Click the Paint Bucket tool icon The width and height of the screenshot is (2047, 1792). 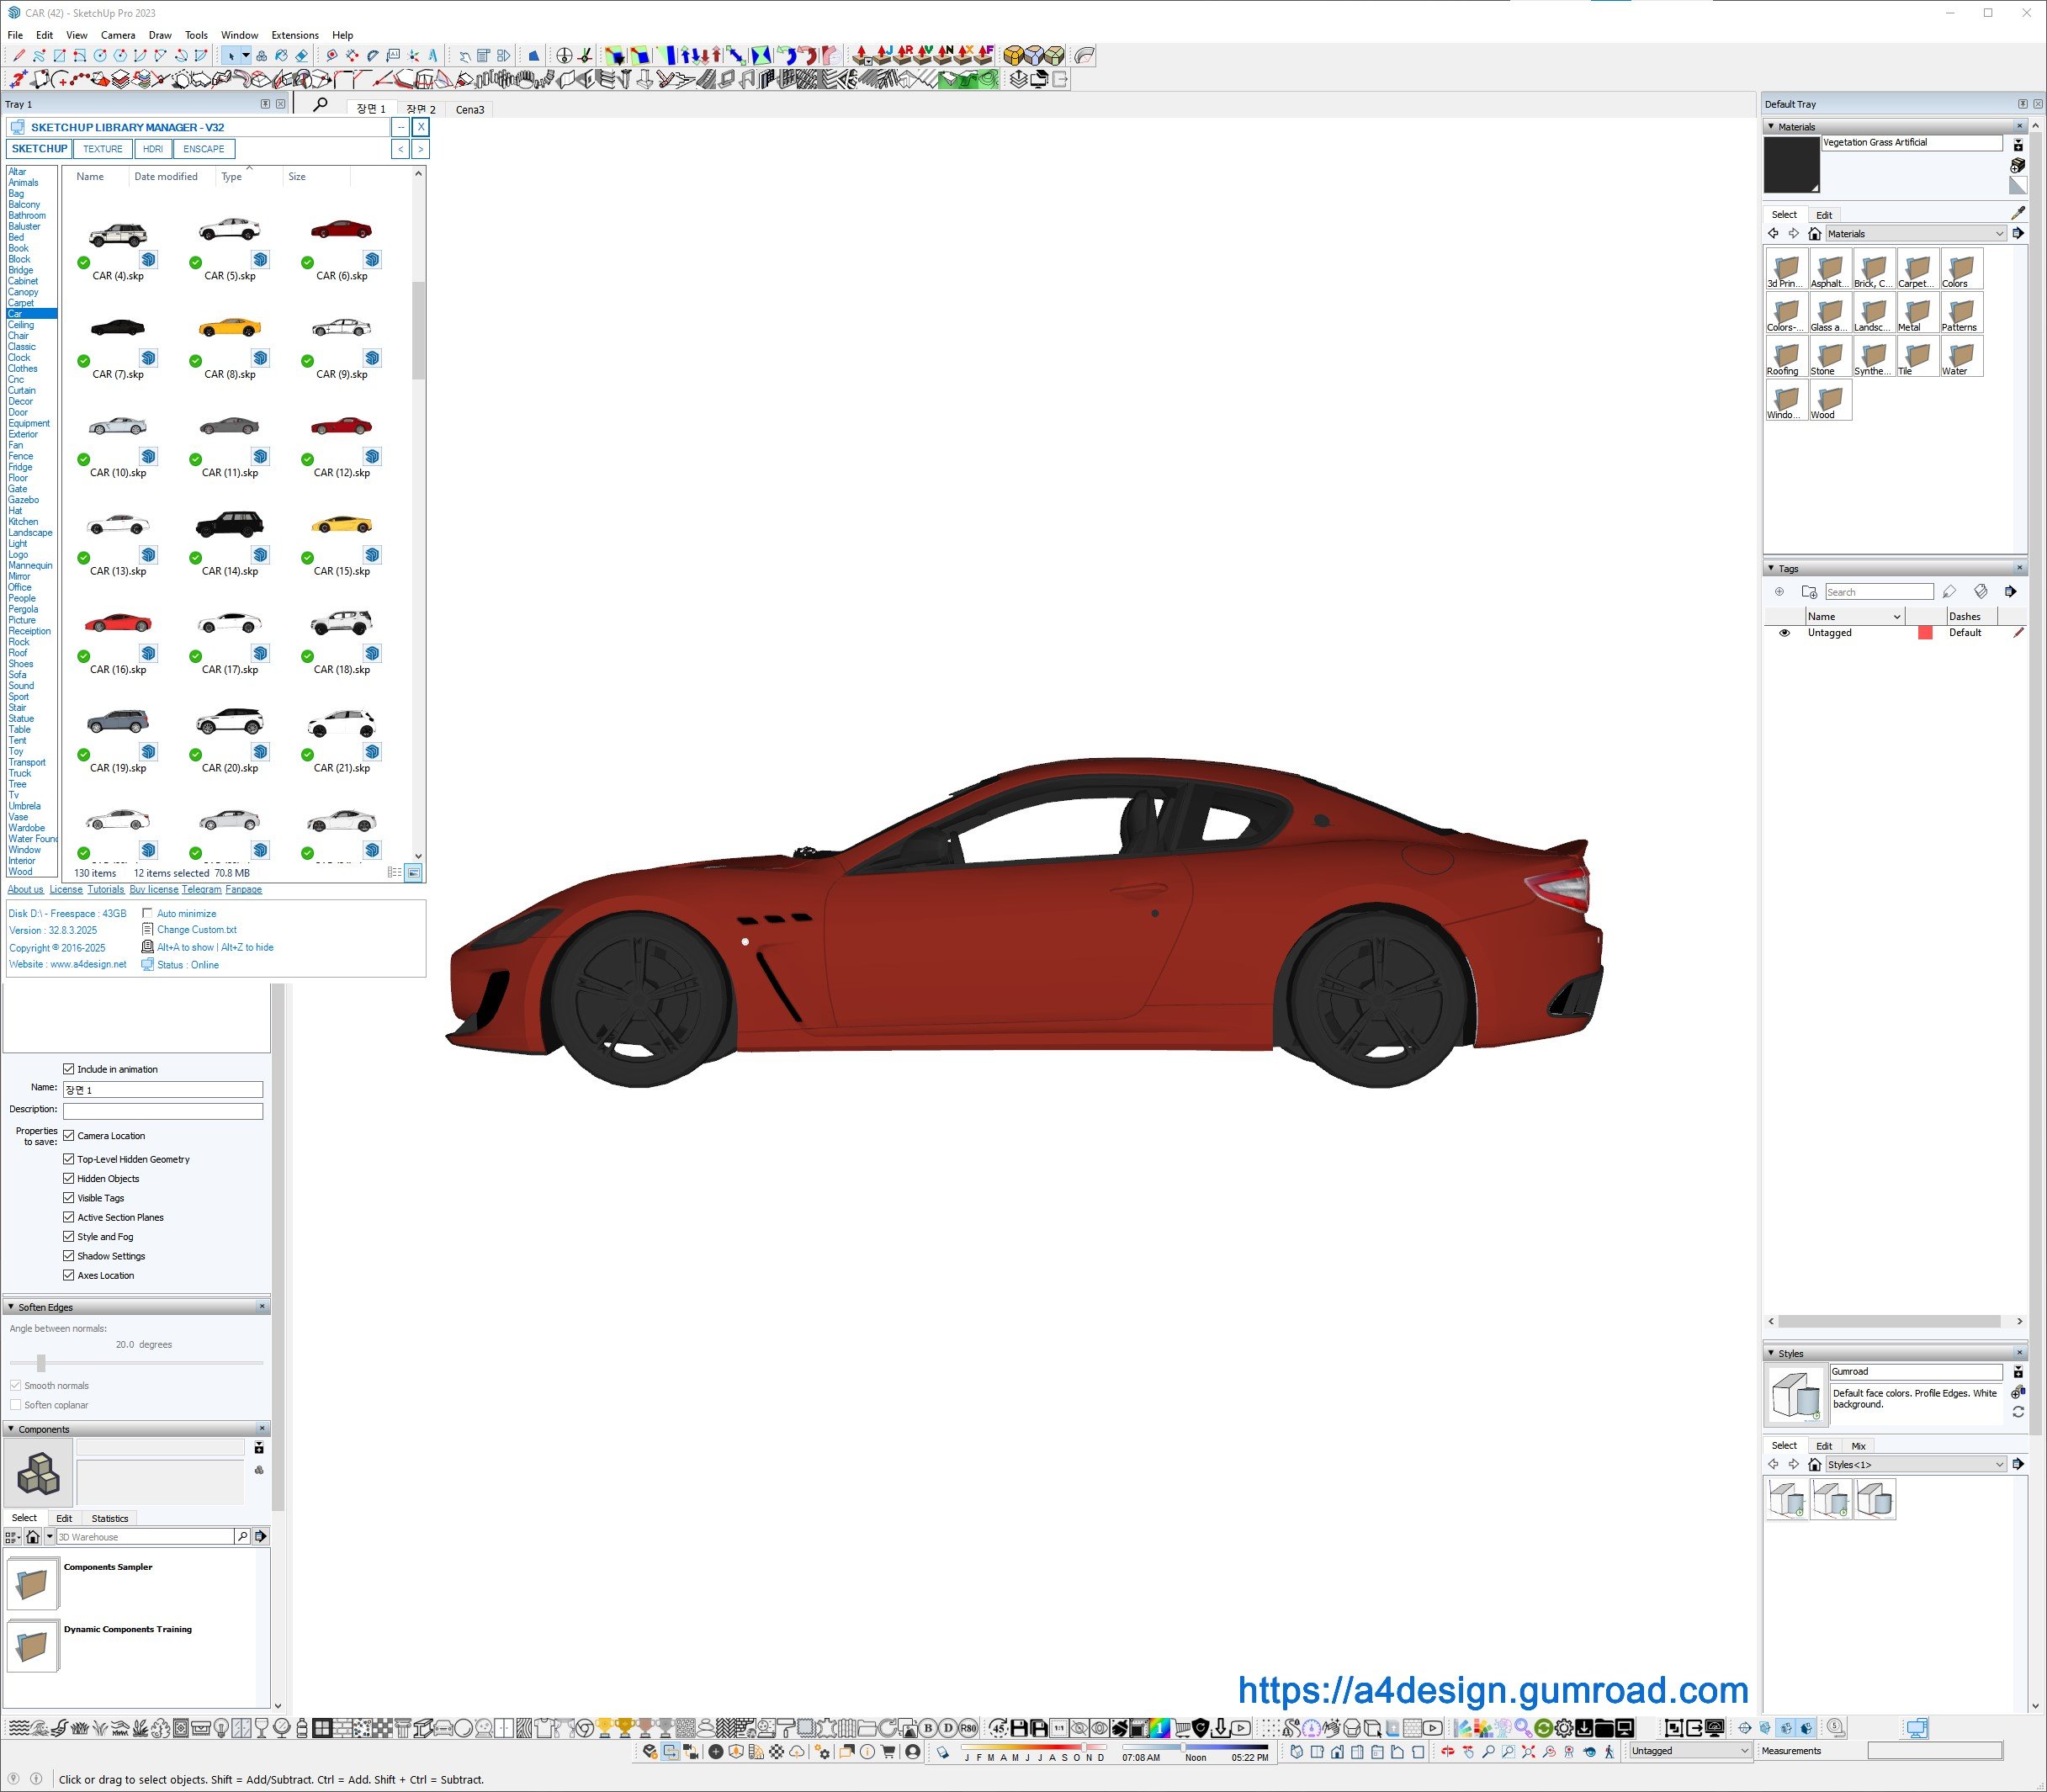coord(281,56)
